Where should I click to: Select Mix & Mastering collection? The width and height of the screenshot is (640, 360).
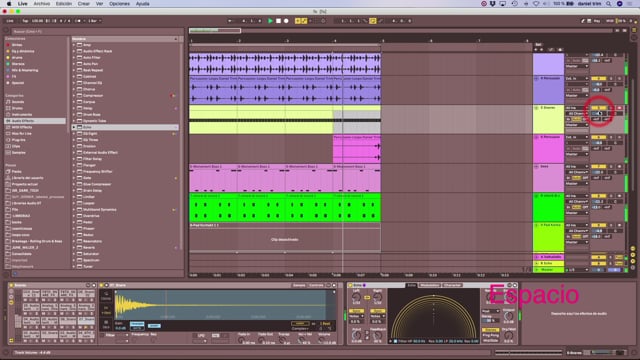[x=24, y=70]
